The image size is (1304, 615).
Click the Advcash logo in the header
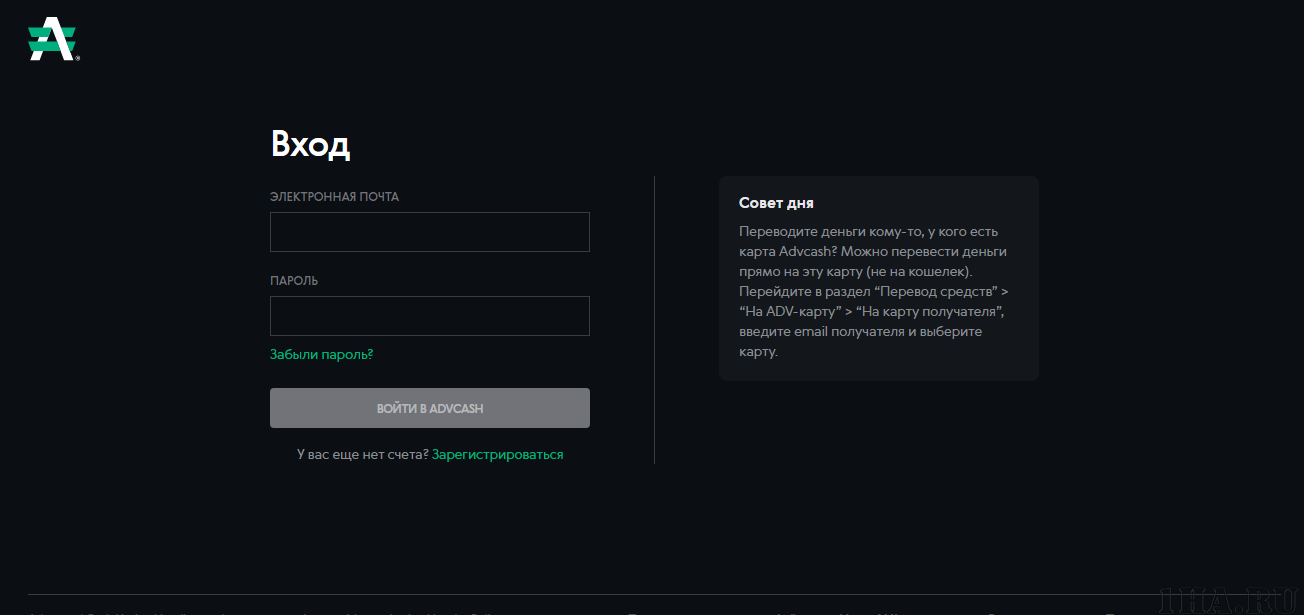[x=52, y=41]
